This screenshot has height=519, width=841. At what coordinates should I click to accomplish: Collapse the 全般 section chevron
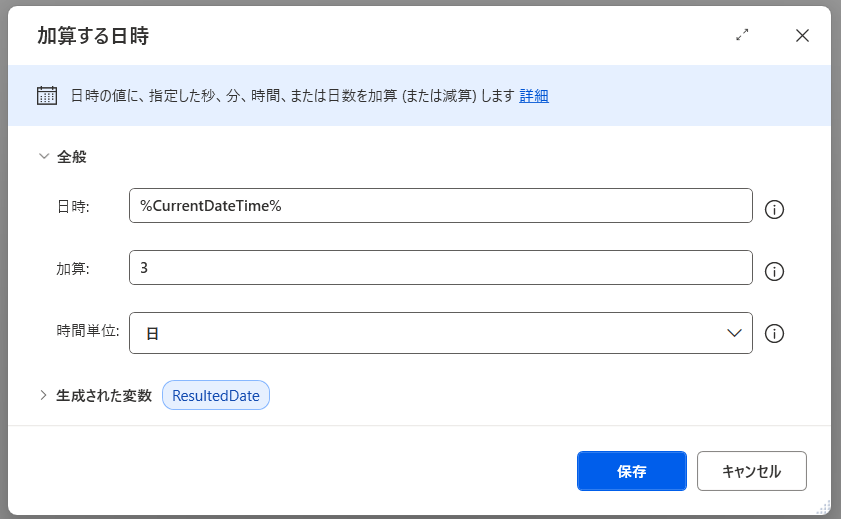click(43, 156)
